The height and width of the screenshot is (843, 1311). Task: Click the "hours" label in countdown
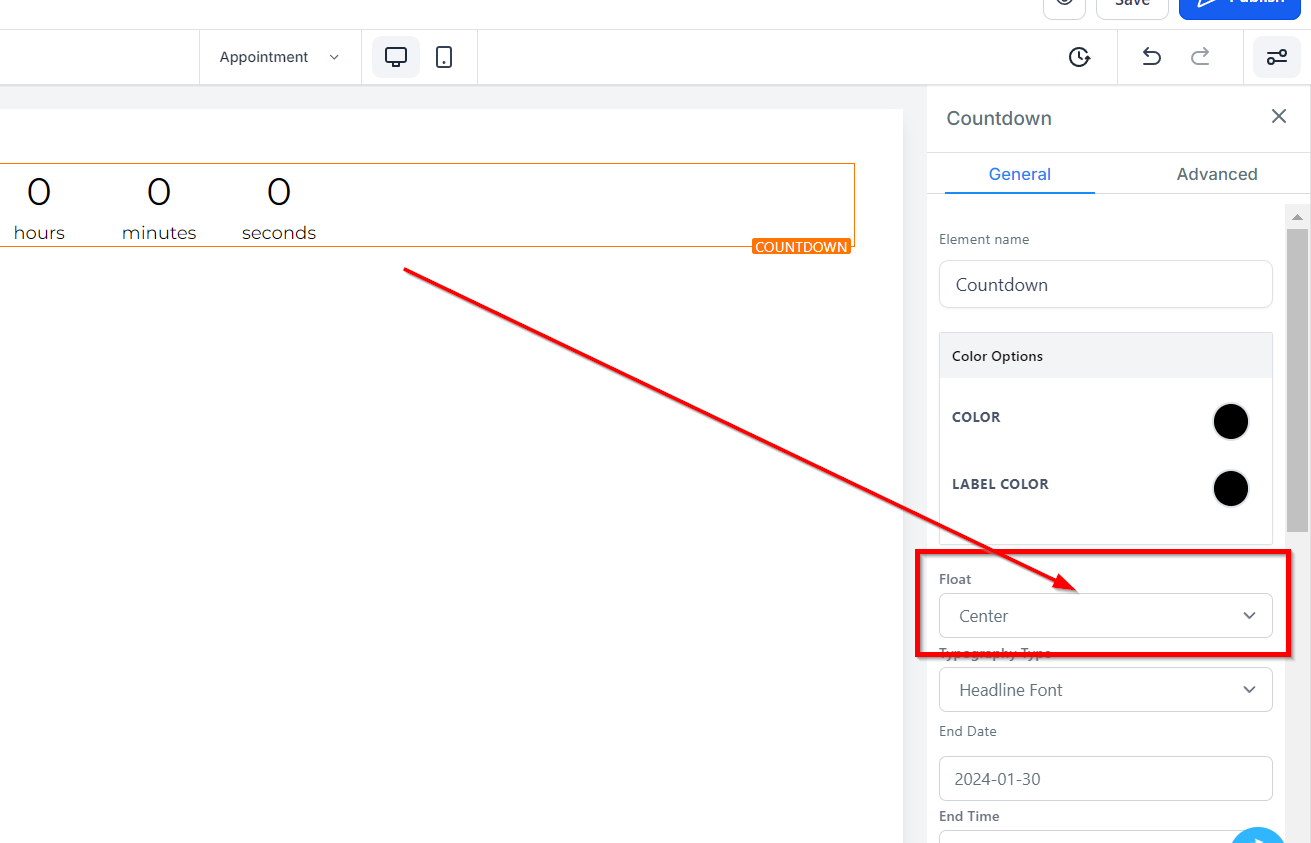pyautogui.click(x=39, y=233)
